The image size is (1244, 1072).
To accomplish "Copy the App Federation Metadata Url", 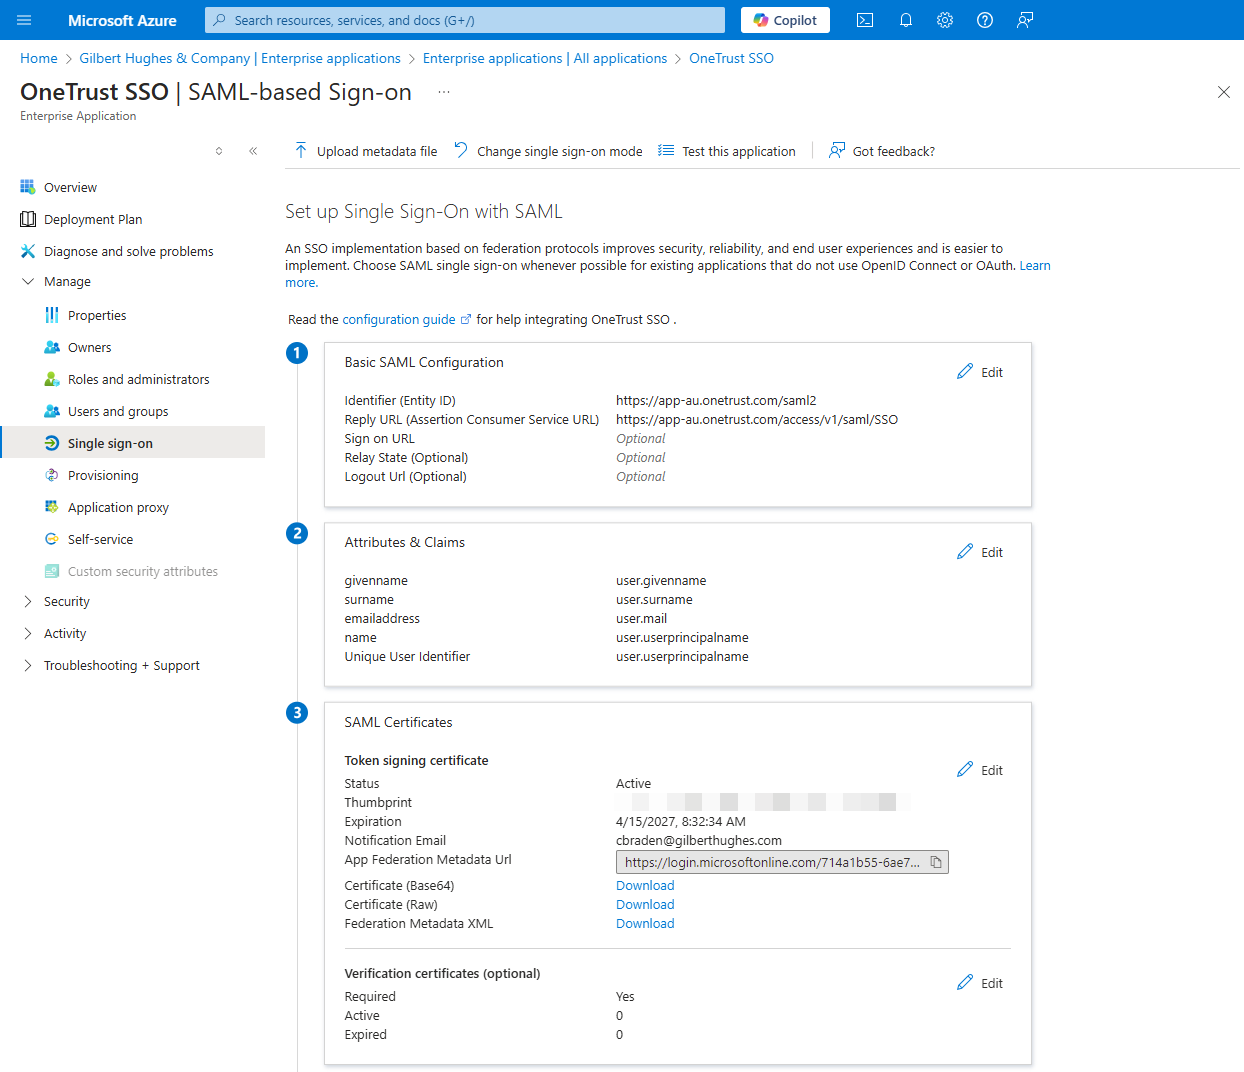I will (936, 861).
